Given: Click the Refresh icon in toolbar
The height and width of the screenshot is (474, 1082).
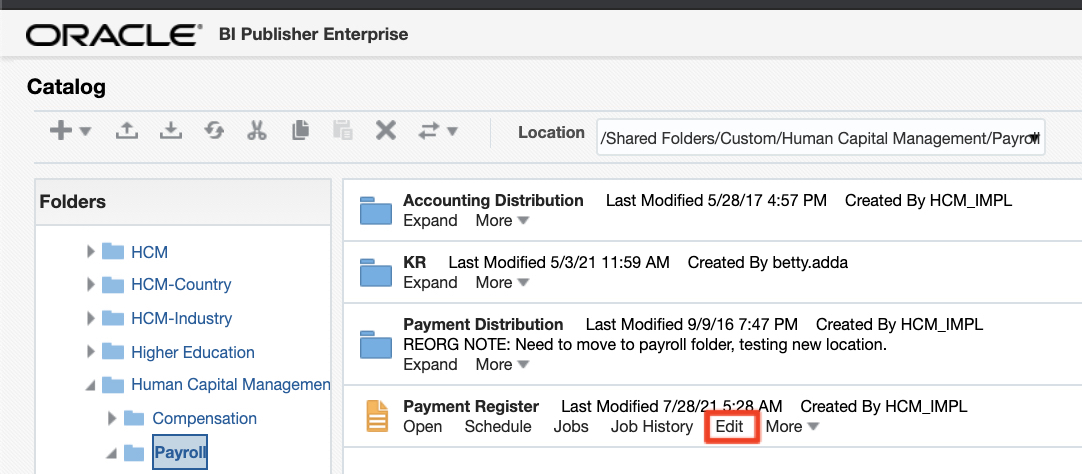Looking at the screenshot, I should click(213, 131).
